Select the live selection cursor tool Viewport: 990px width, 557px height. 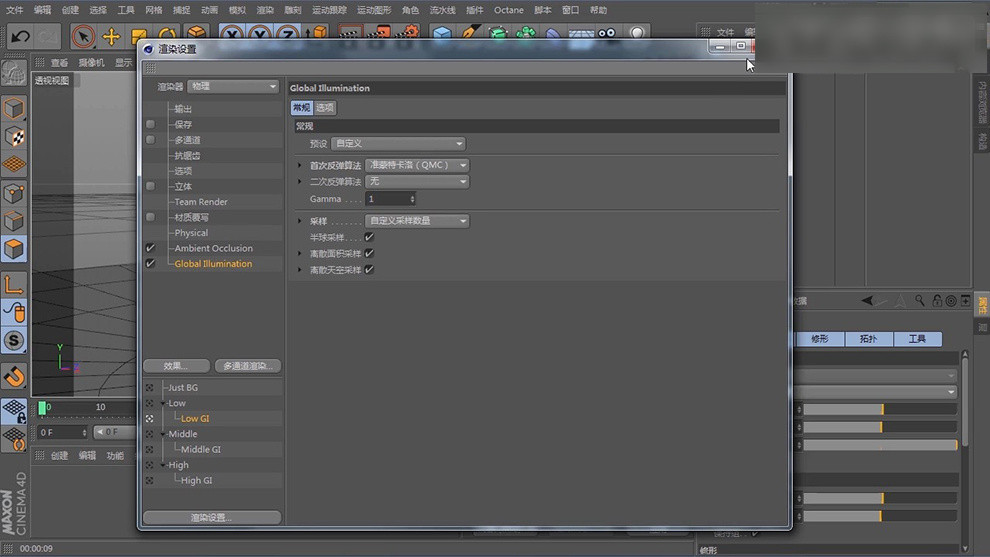[x=84, y=37]
